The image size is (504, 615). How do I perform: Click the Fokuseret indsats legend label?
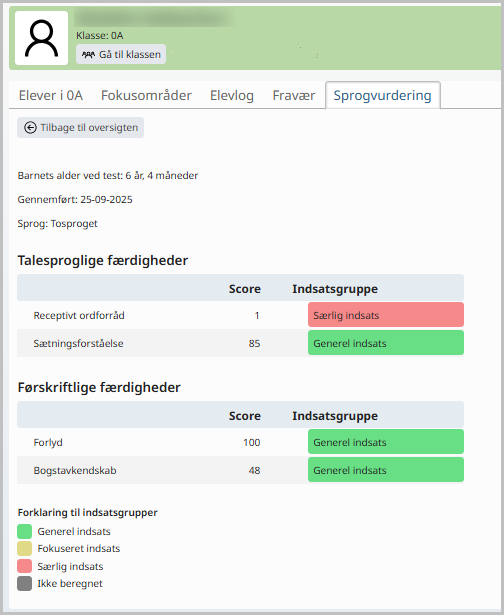pos(78,549)
